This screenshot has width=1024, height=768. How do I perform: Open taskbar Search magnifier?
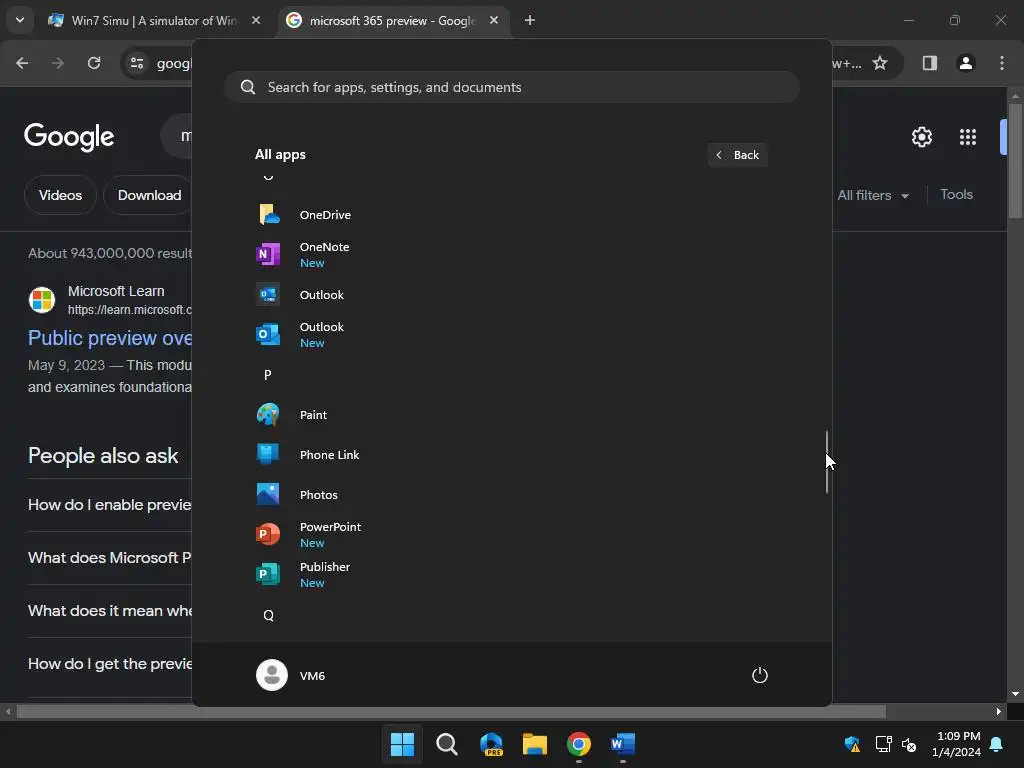447,744
